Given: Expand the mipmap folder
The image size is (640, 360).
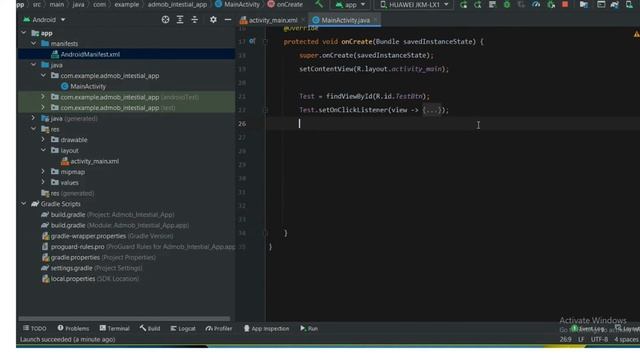Looking at the screenshot, I should coord(43,172).
